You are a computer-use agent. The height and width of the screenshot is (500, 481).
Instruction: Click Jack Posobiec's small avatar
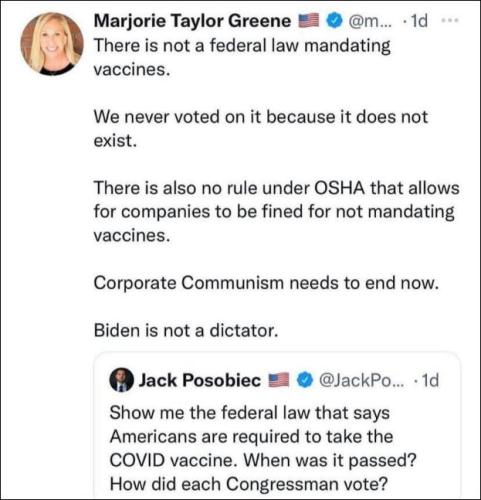click(122, 380)
